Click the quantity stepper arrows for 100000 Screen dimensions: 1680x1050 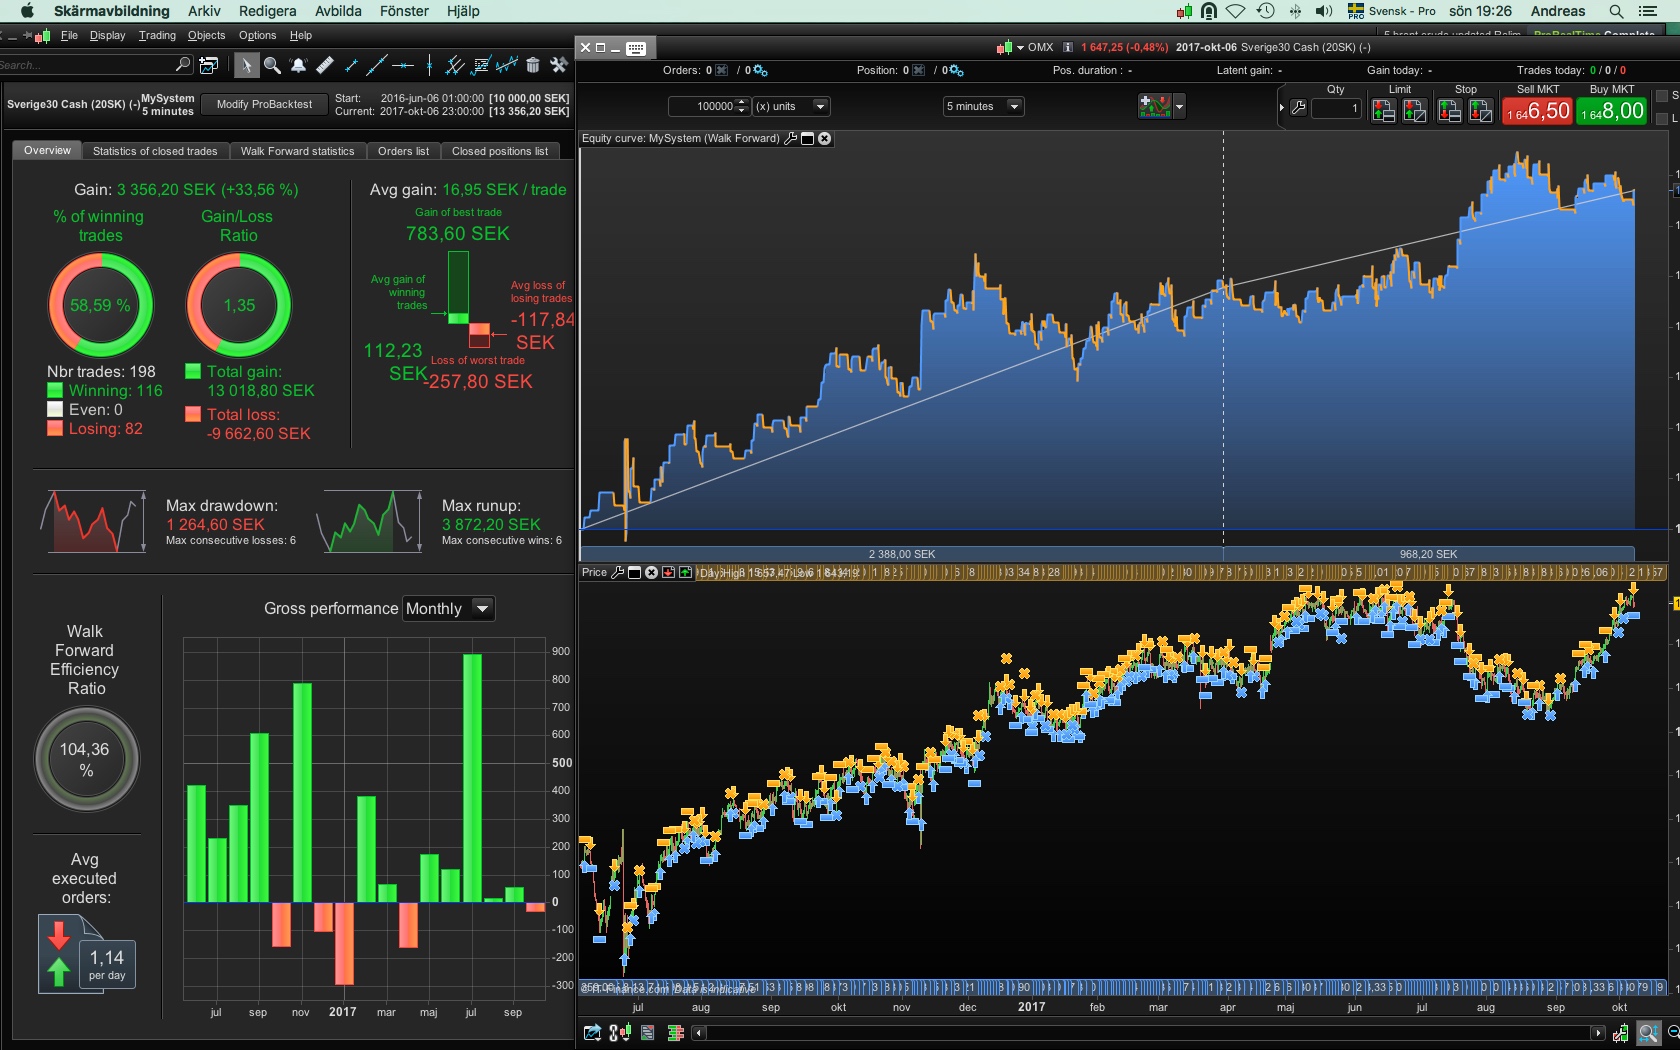[742, 106]
